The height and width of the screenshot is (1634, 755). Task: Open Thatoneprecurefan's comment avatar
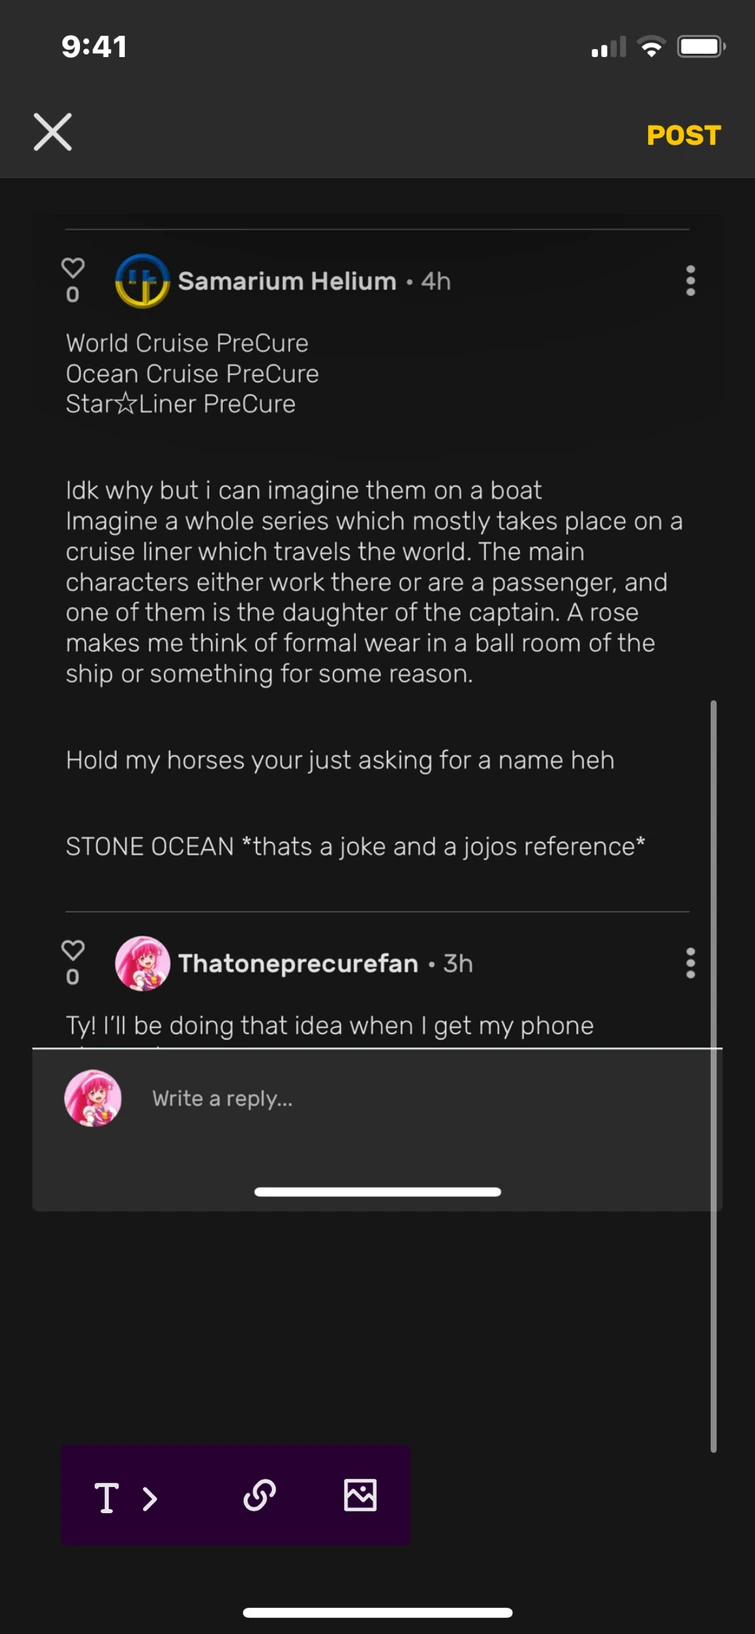tap(142, 963)
